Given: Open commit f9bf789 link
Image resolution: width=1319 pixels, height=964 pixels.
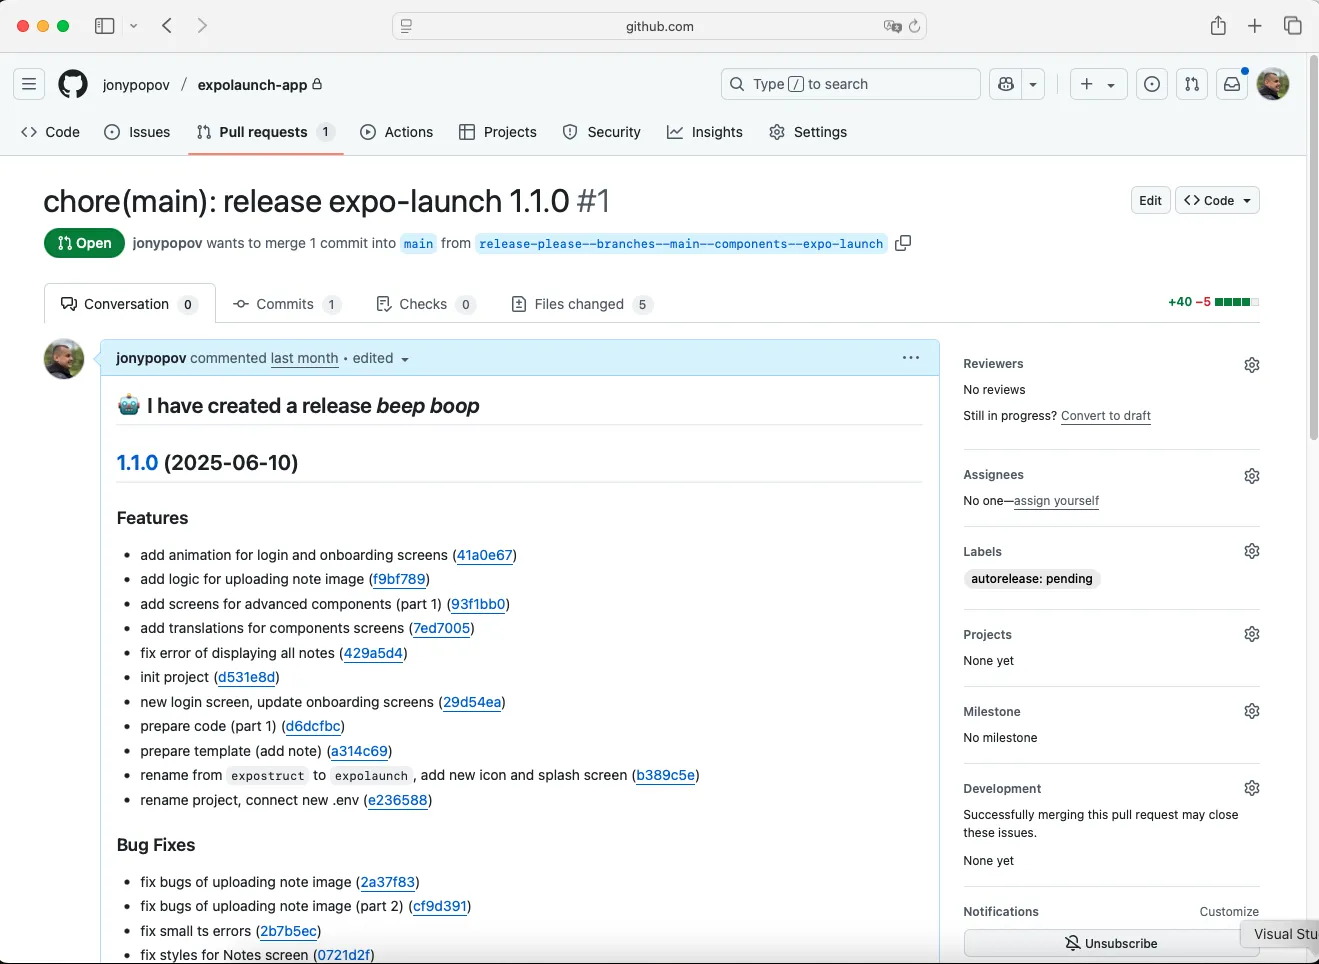Looking at the screenshot, I should 399,579.
